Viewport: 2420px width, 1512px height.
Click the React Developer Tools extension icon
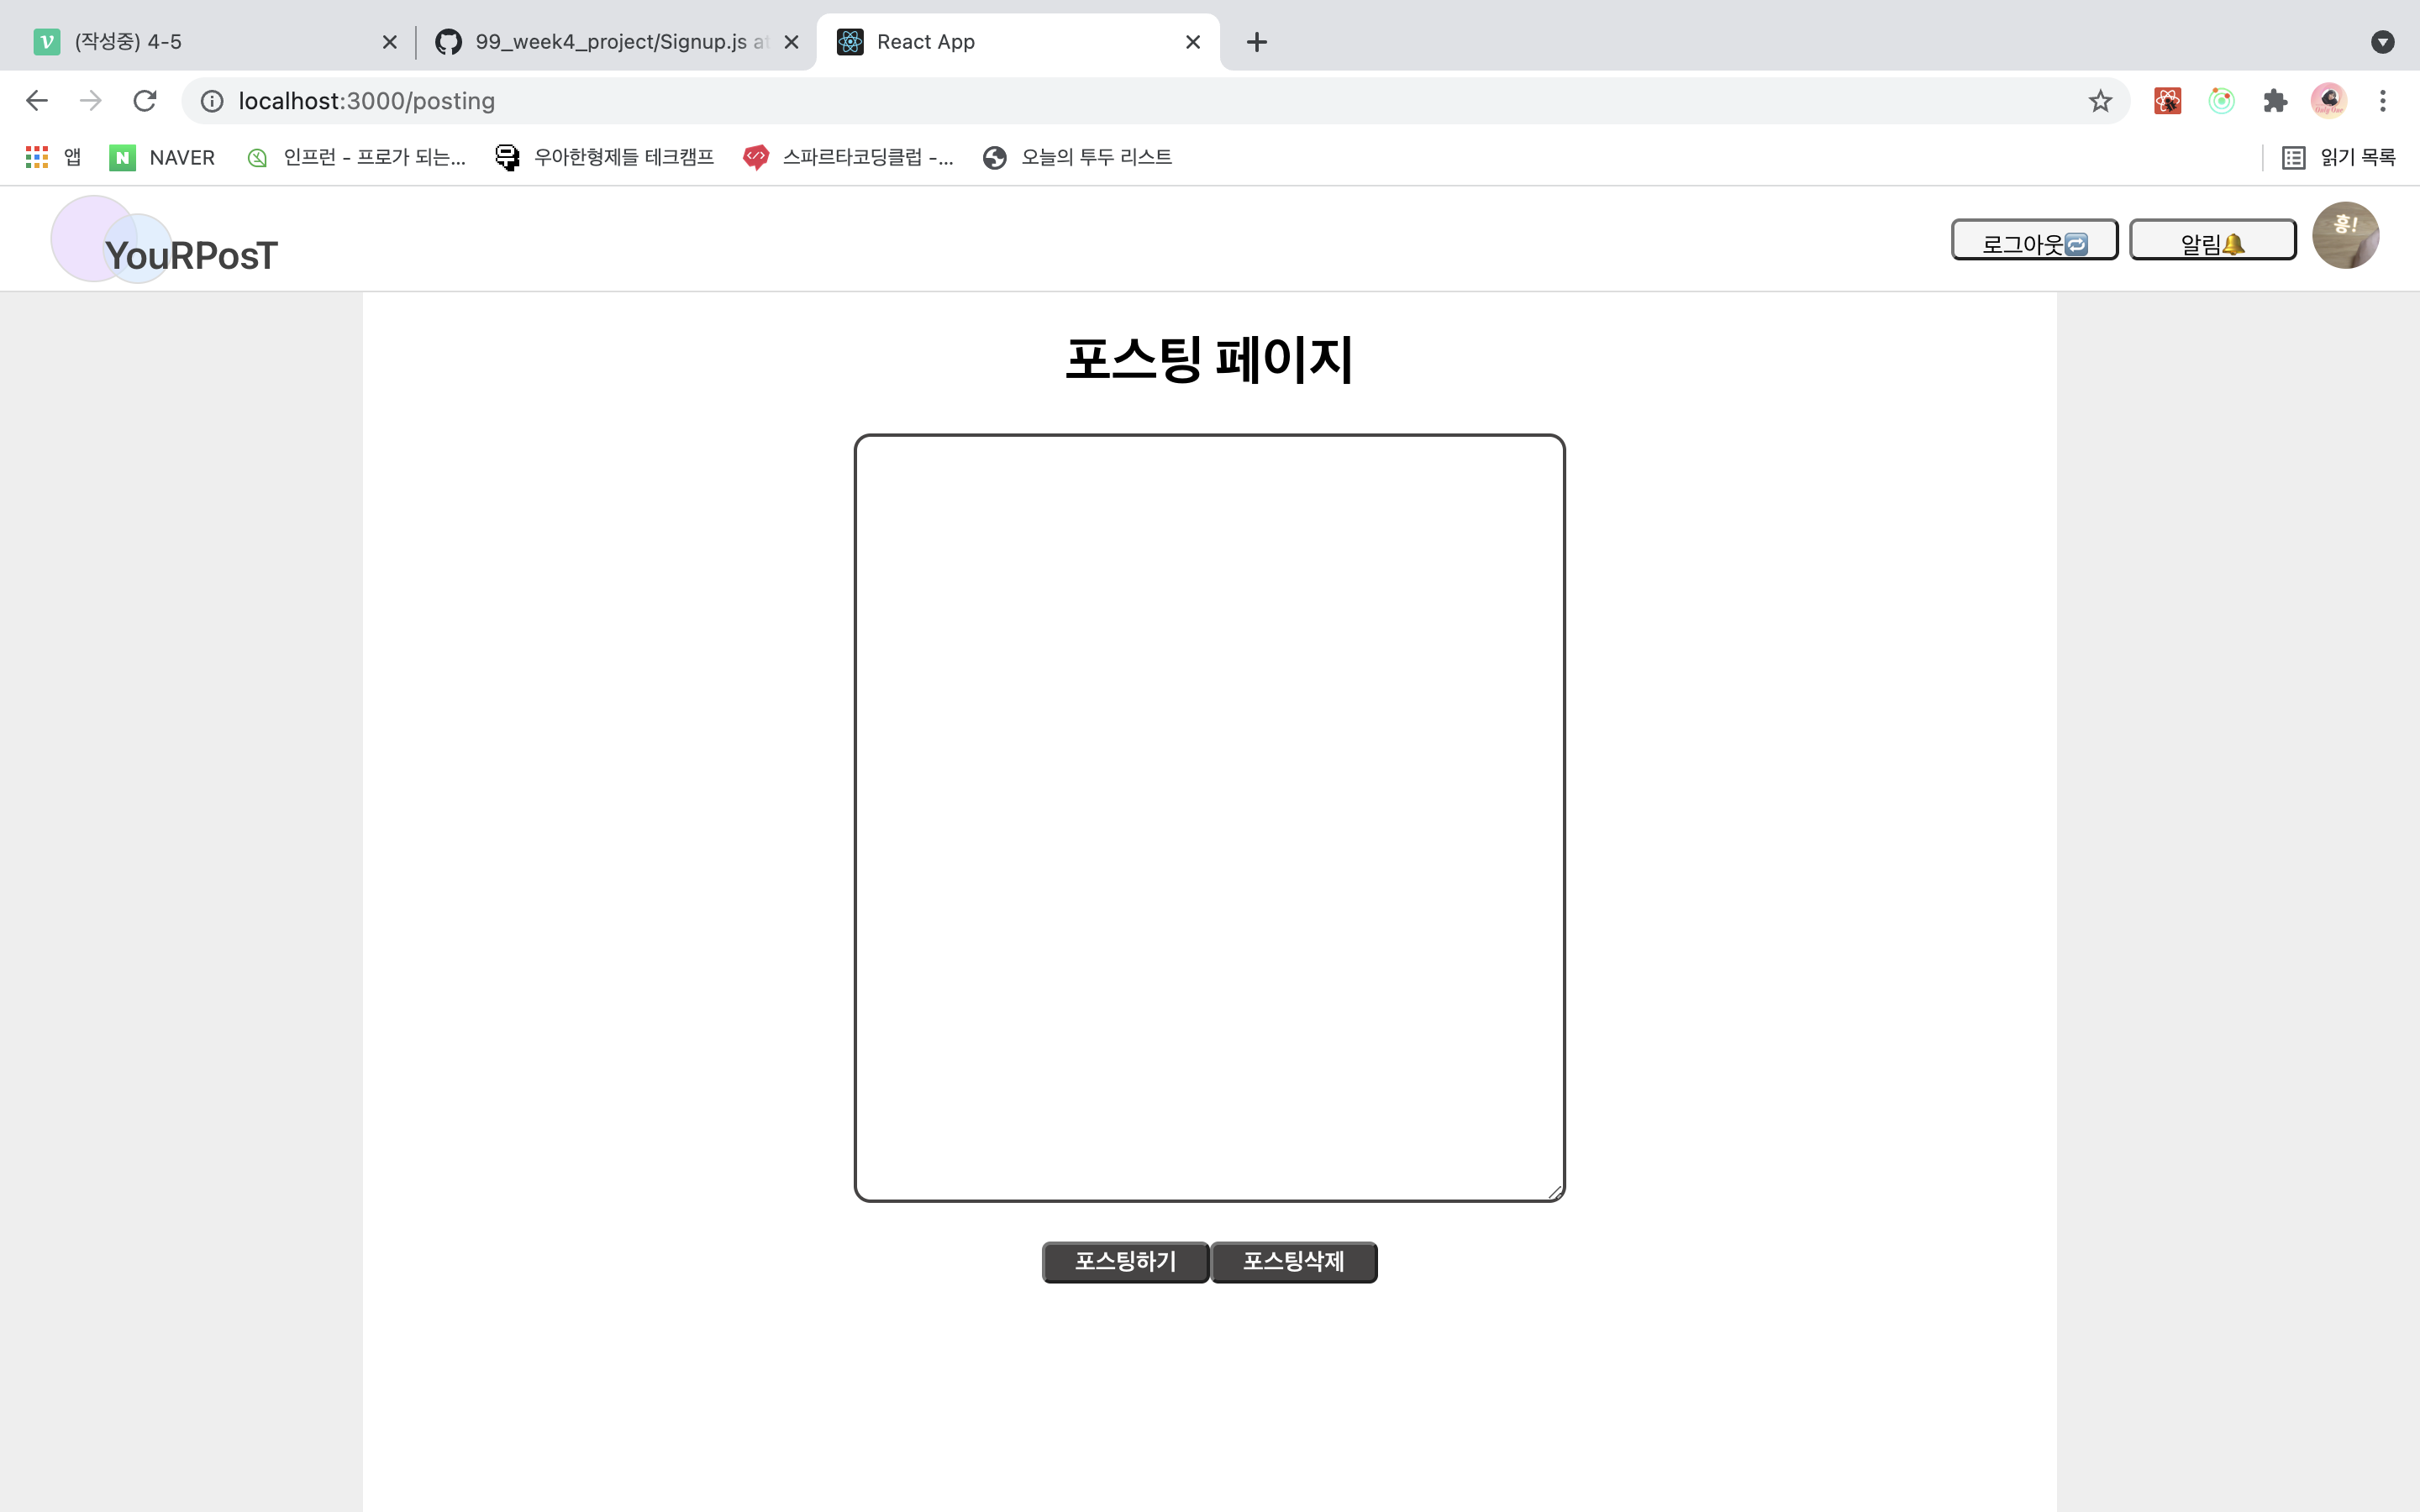2167,101
